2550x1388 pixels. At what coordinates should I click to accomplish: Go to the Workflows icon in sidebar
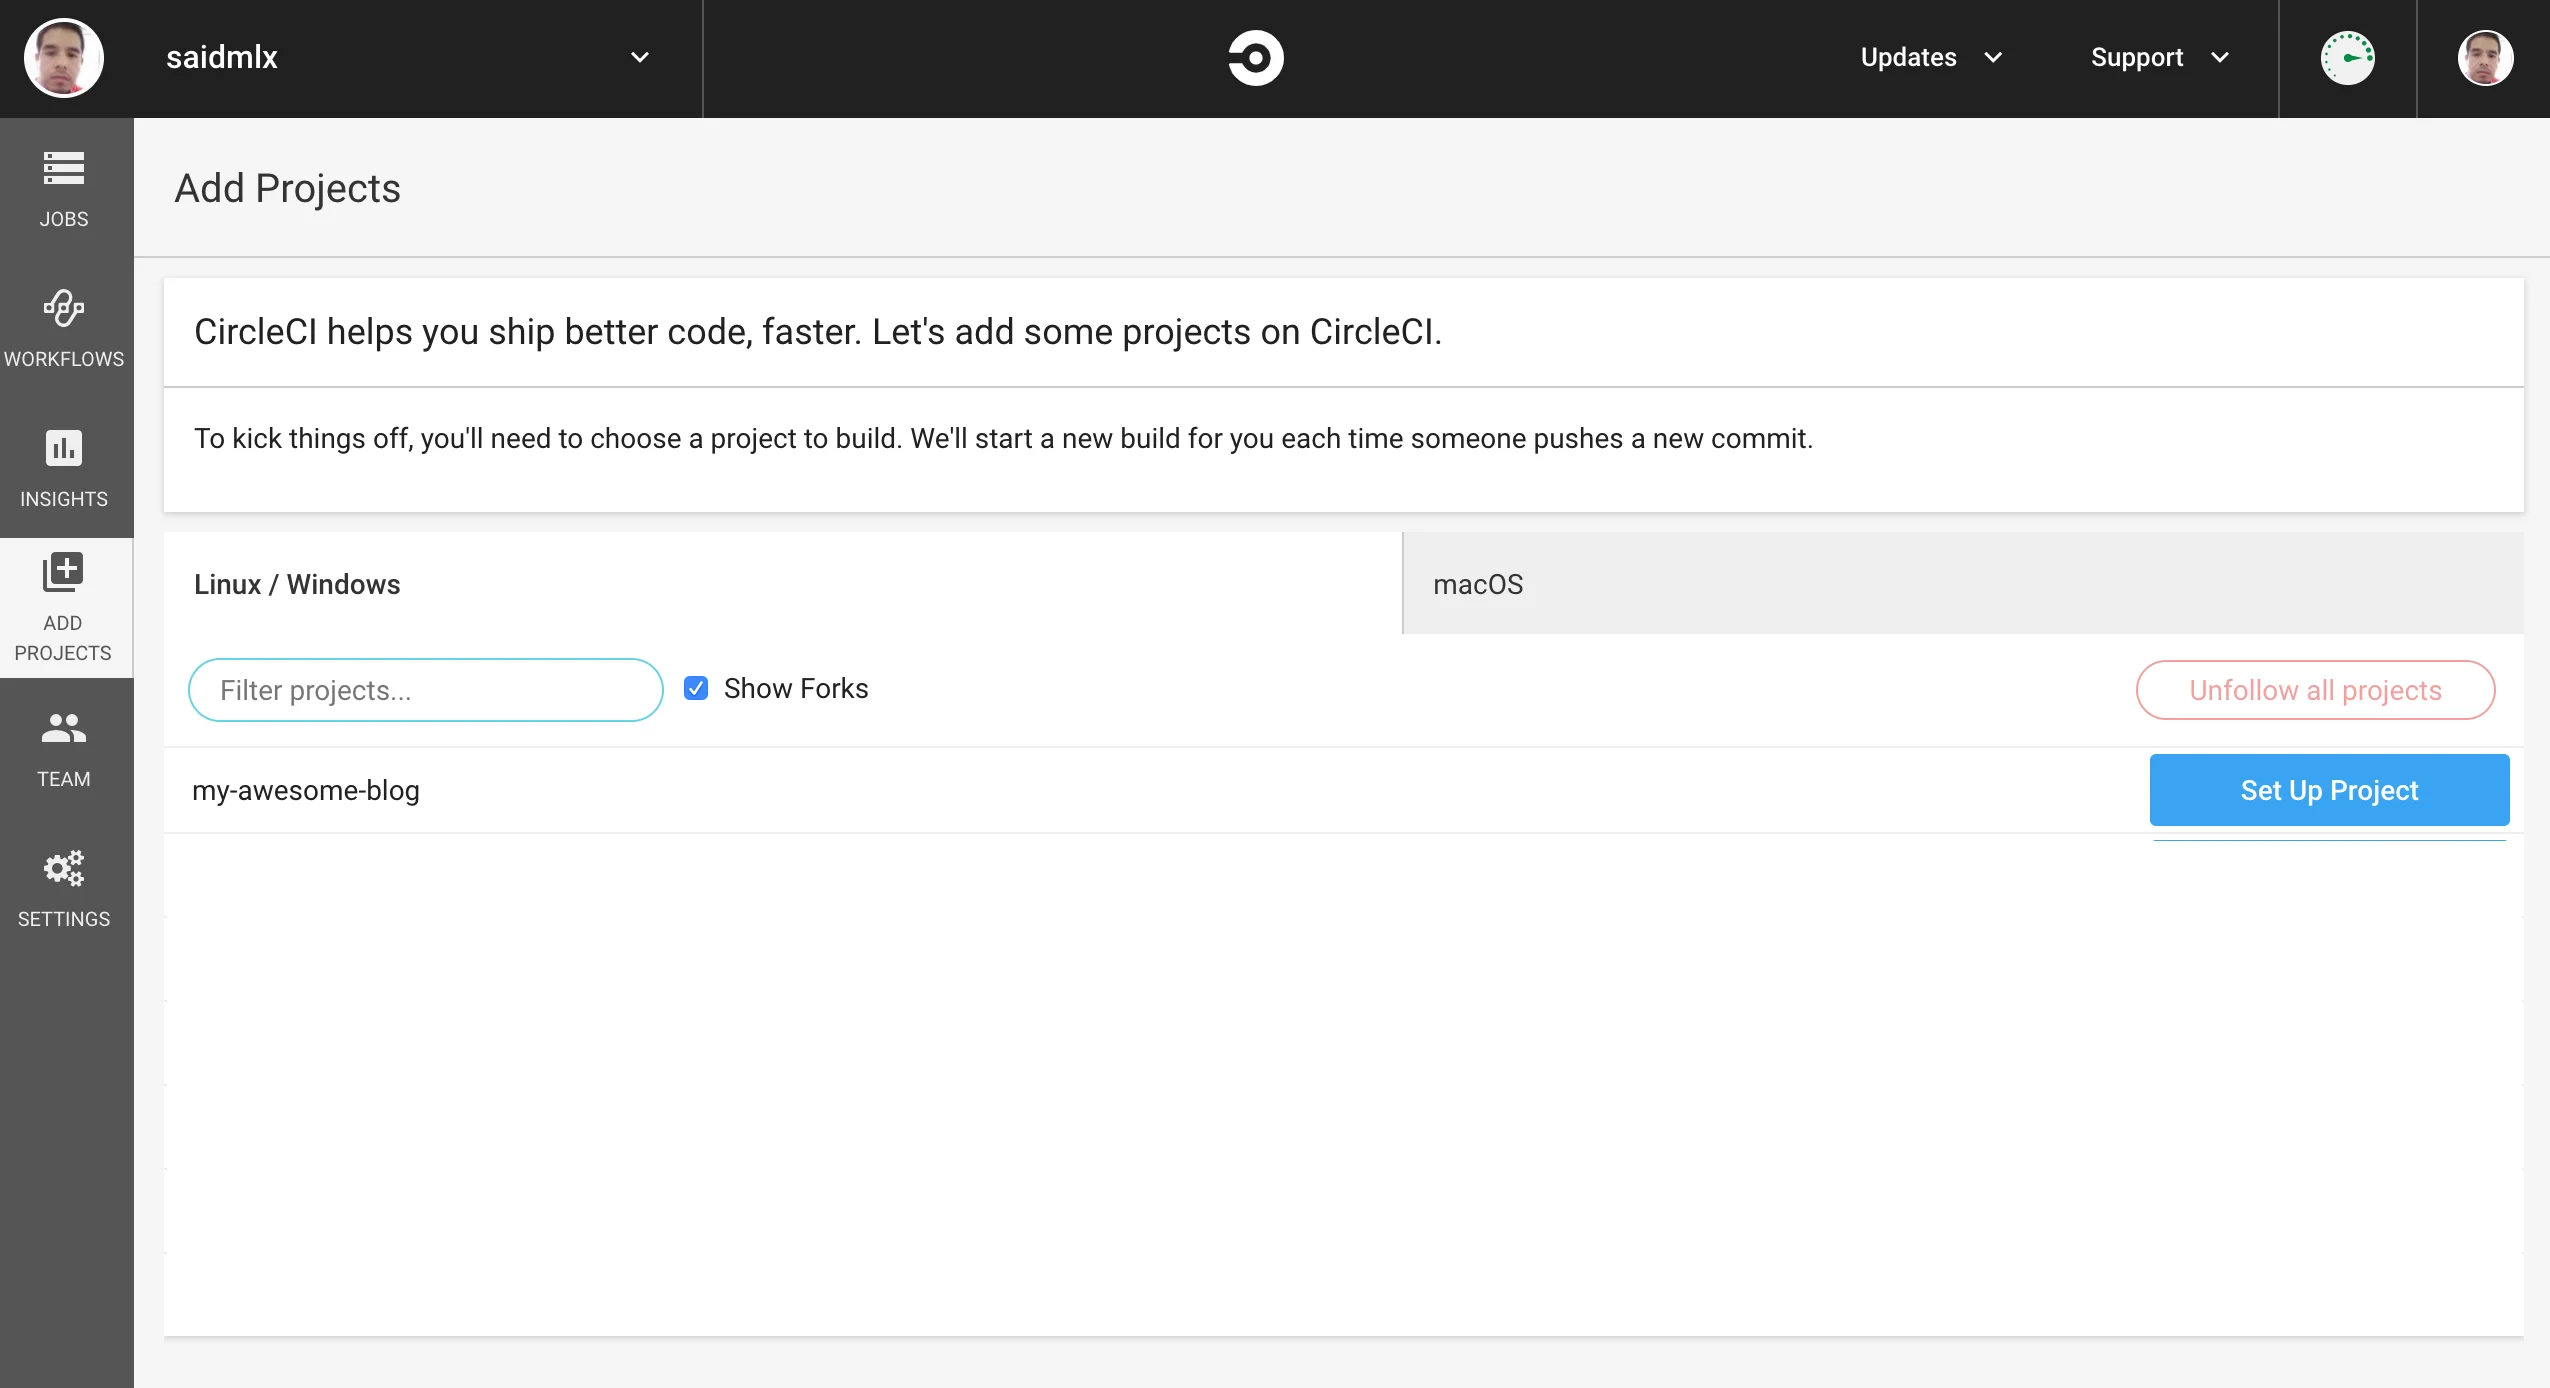point(64,308)
